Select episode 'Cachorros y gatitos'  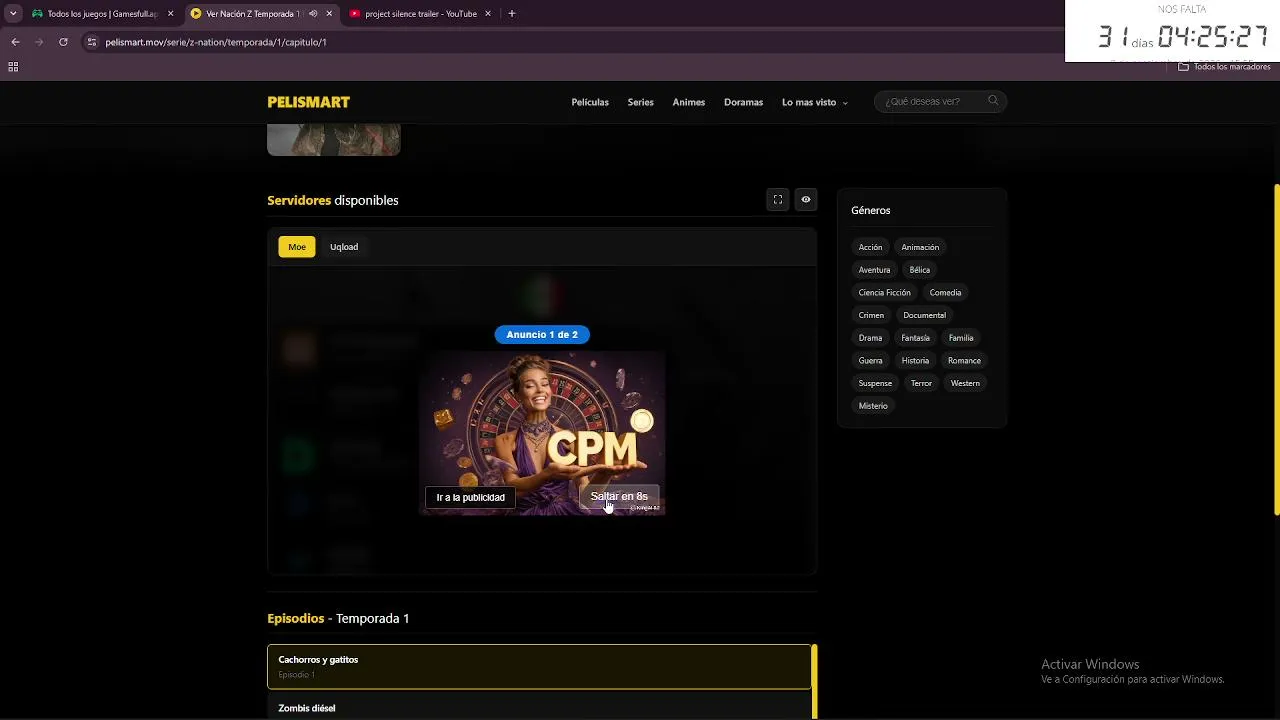[x=540, y=667]
